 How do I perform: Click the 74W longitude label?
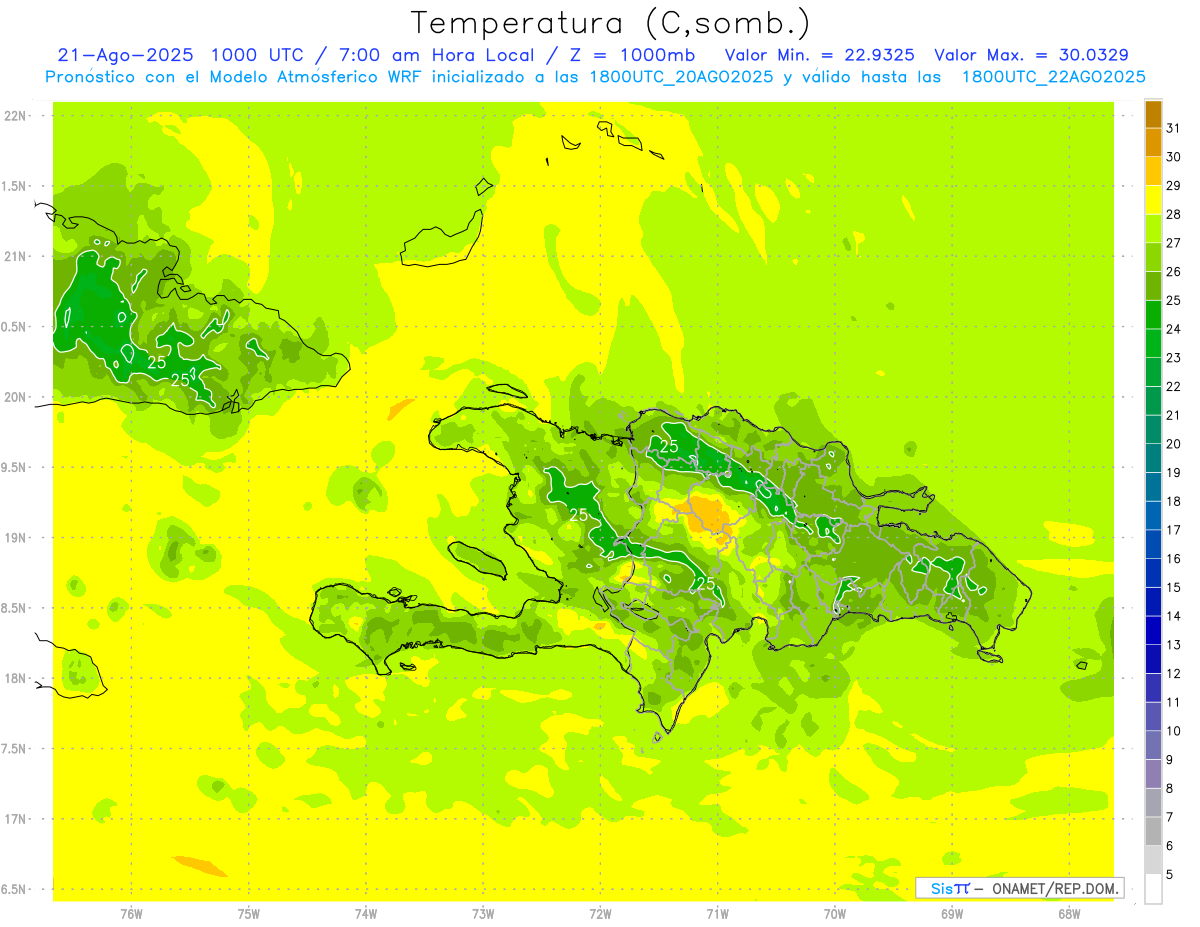pyautogui.click(x=365, y=913)
